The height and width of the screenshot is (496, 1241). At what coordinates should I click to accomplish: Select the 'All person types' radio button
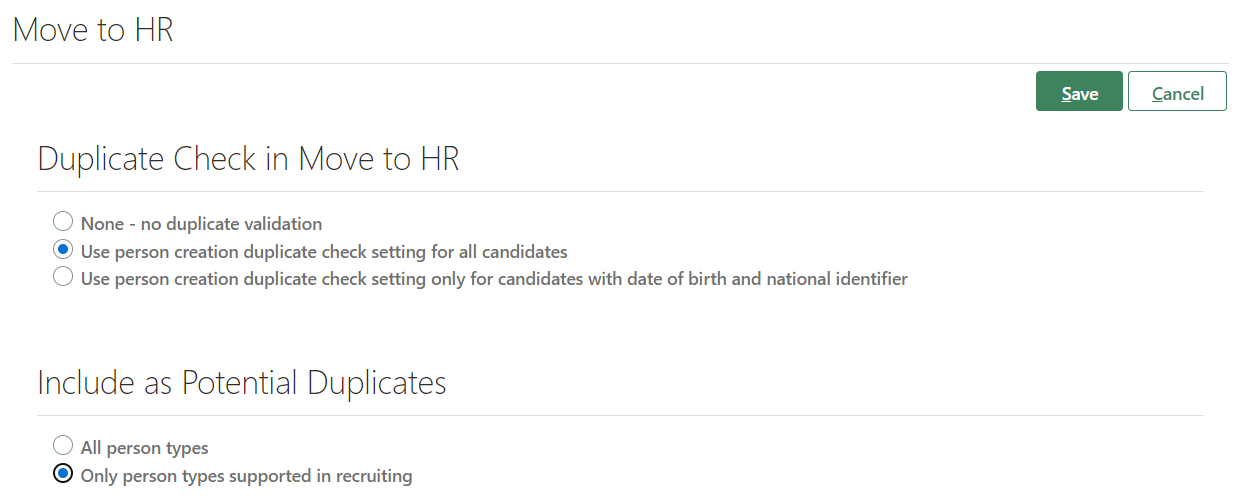[x=63, y=446]
